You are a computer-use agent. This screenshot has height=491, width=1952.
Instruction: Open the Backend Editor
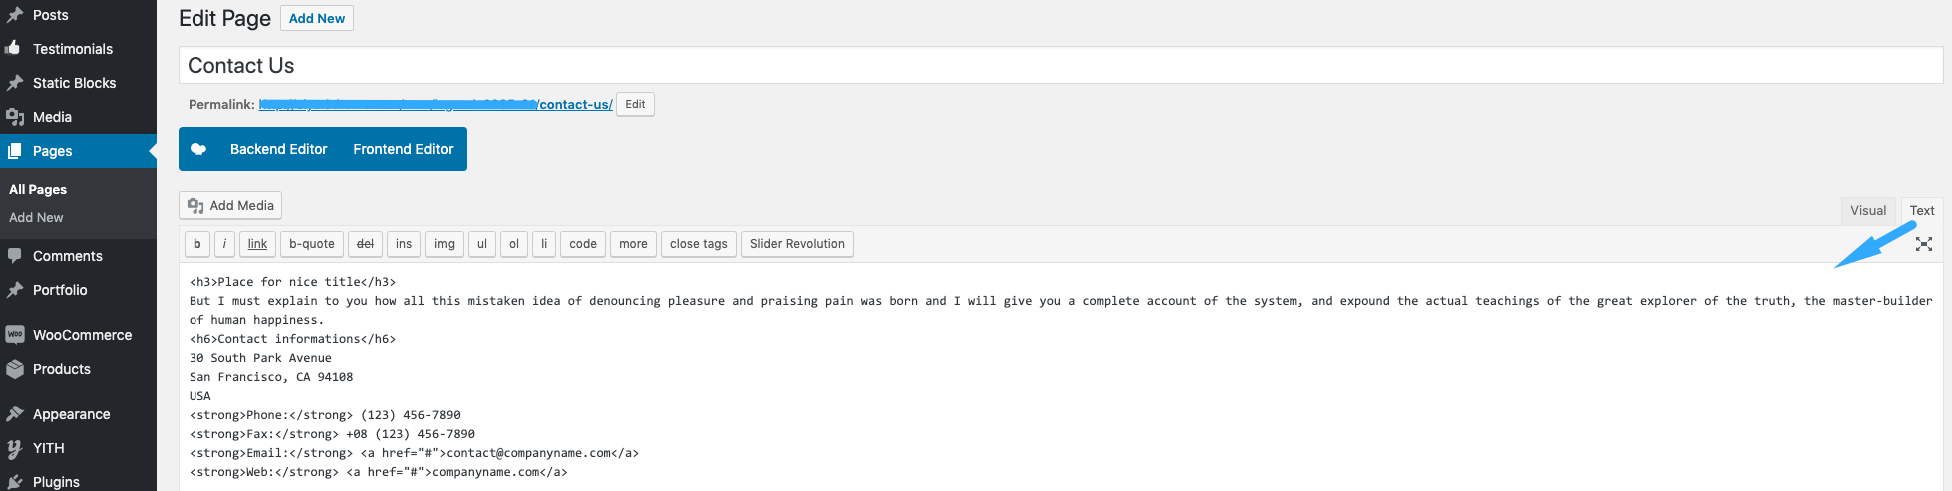point(278,149)
